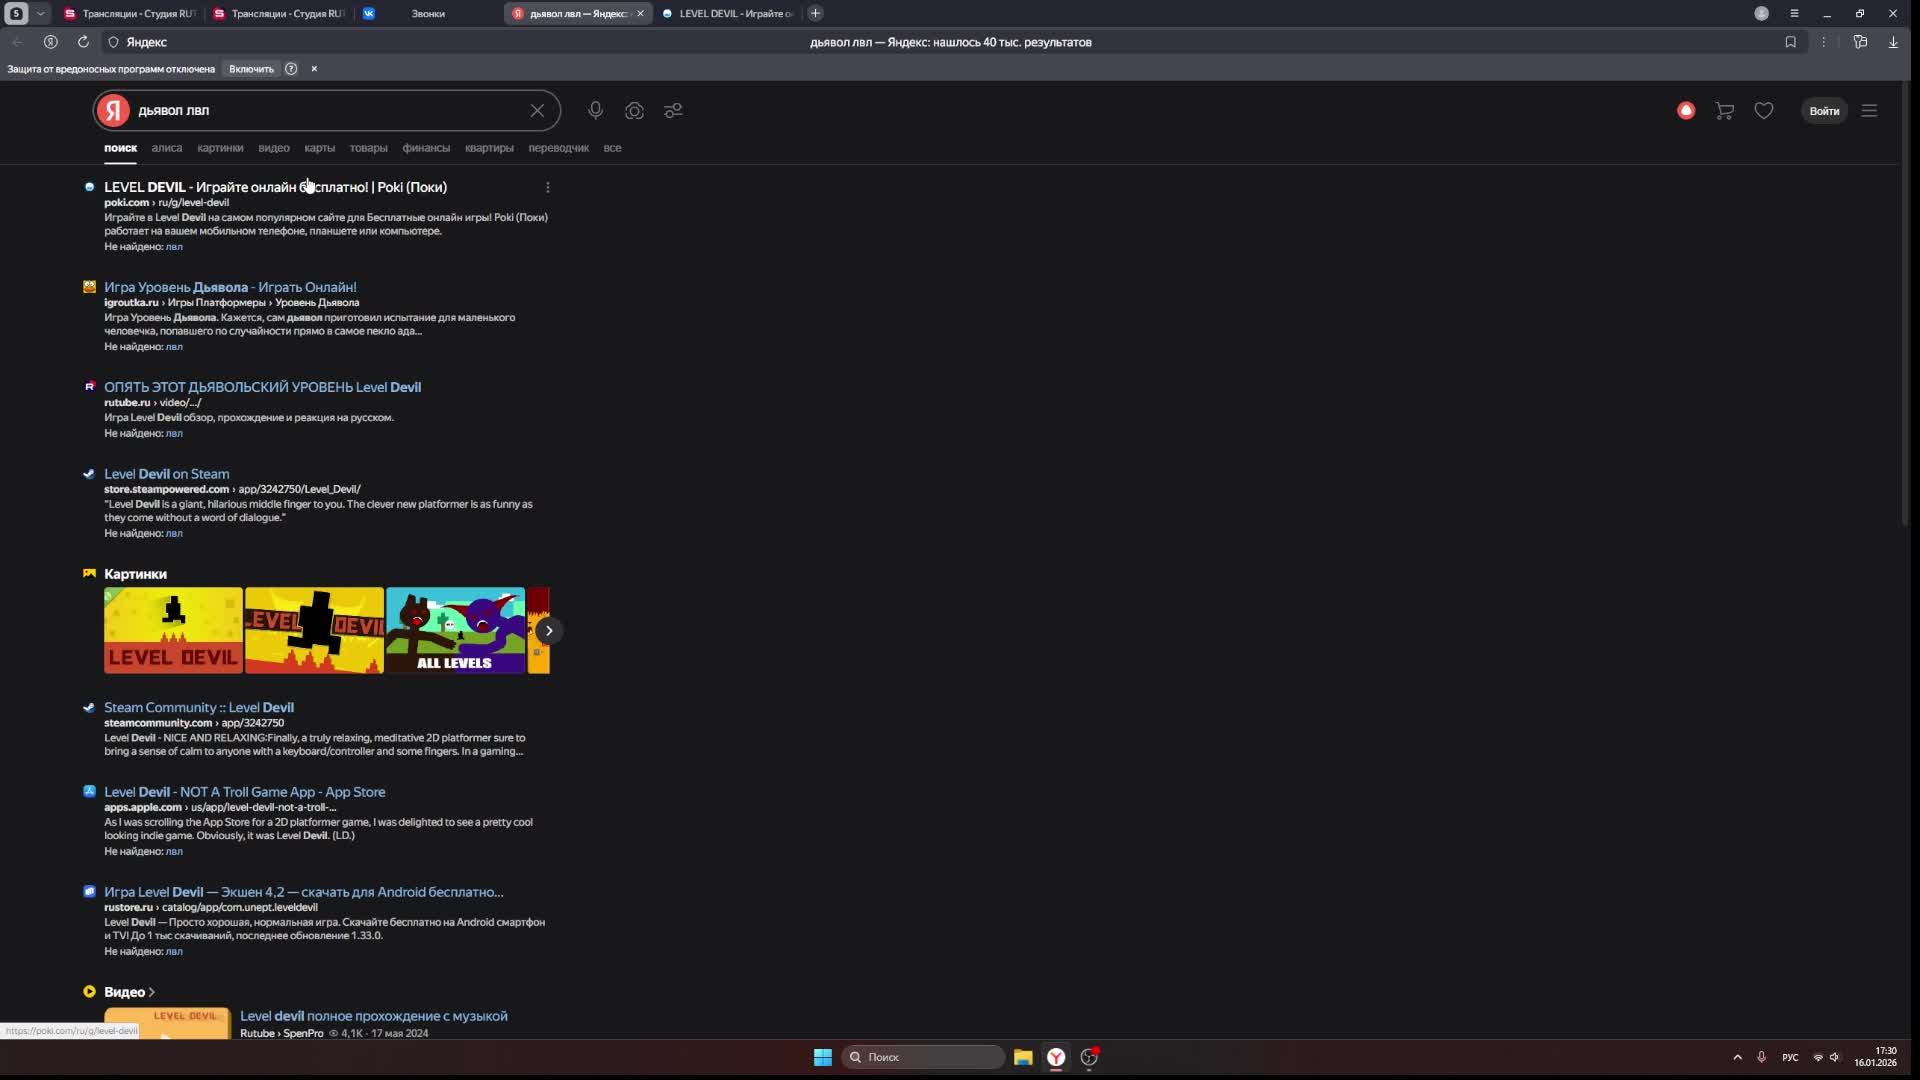
Task: Click the voice search microphone icon
Action: (x=595, y=110)
